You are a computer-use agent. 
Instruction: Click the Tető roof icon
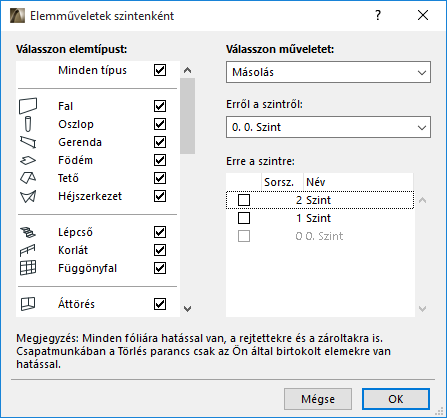(28, 178)
